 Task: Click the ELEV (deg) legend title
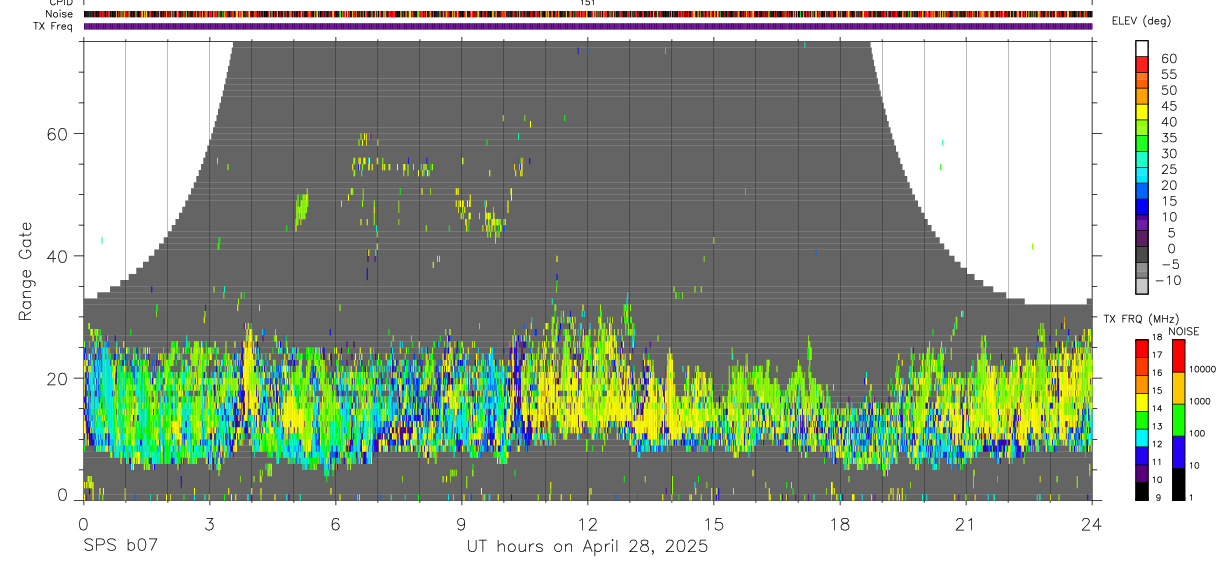click(1141, 21)
